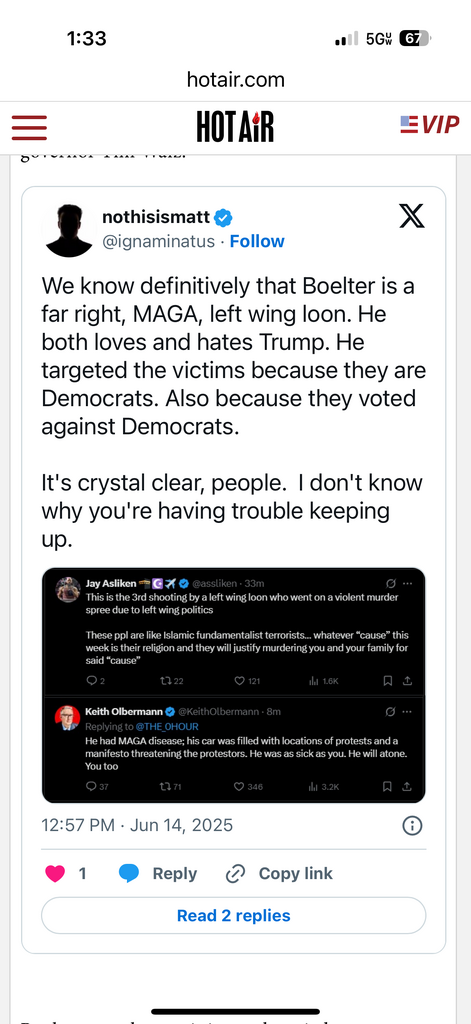Tap the hotair.com address bar
This screenshot has height=1024, width=471.
(235, 80)
